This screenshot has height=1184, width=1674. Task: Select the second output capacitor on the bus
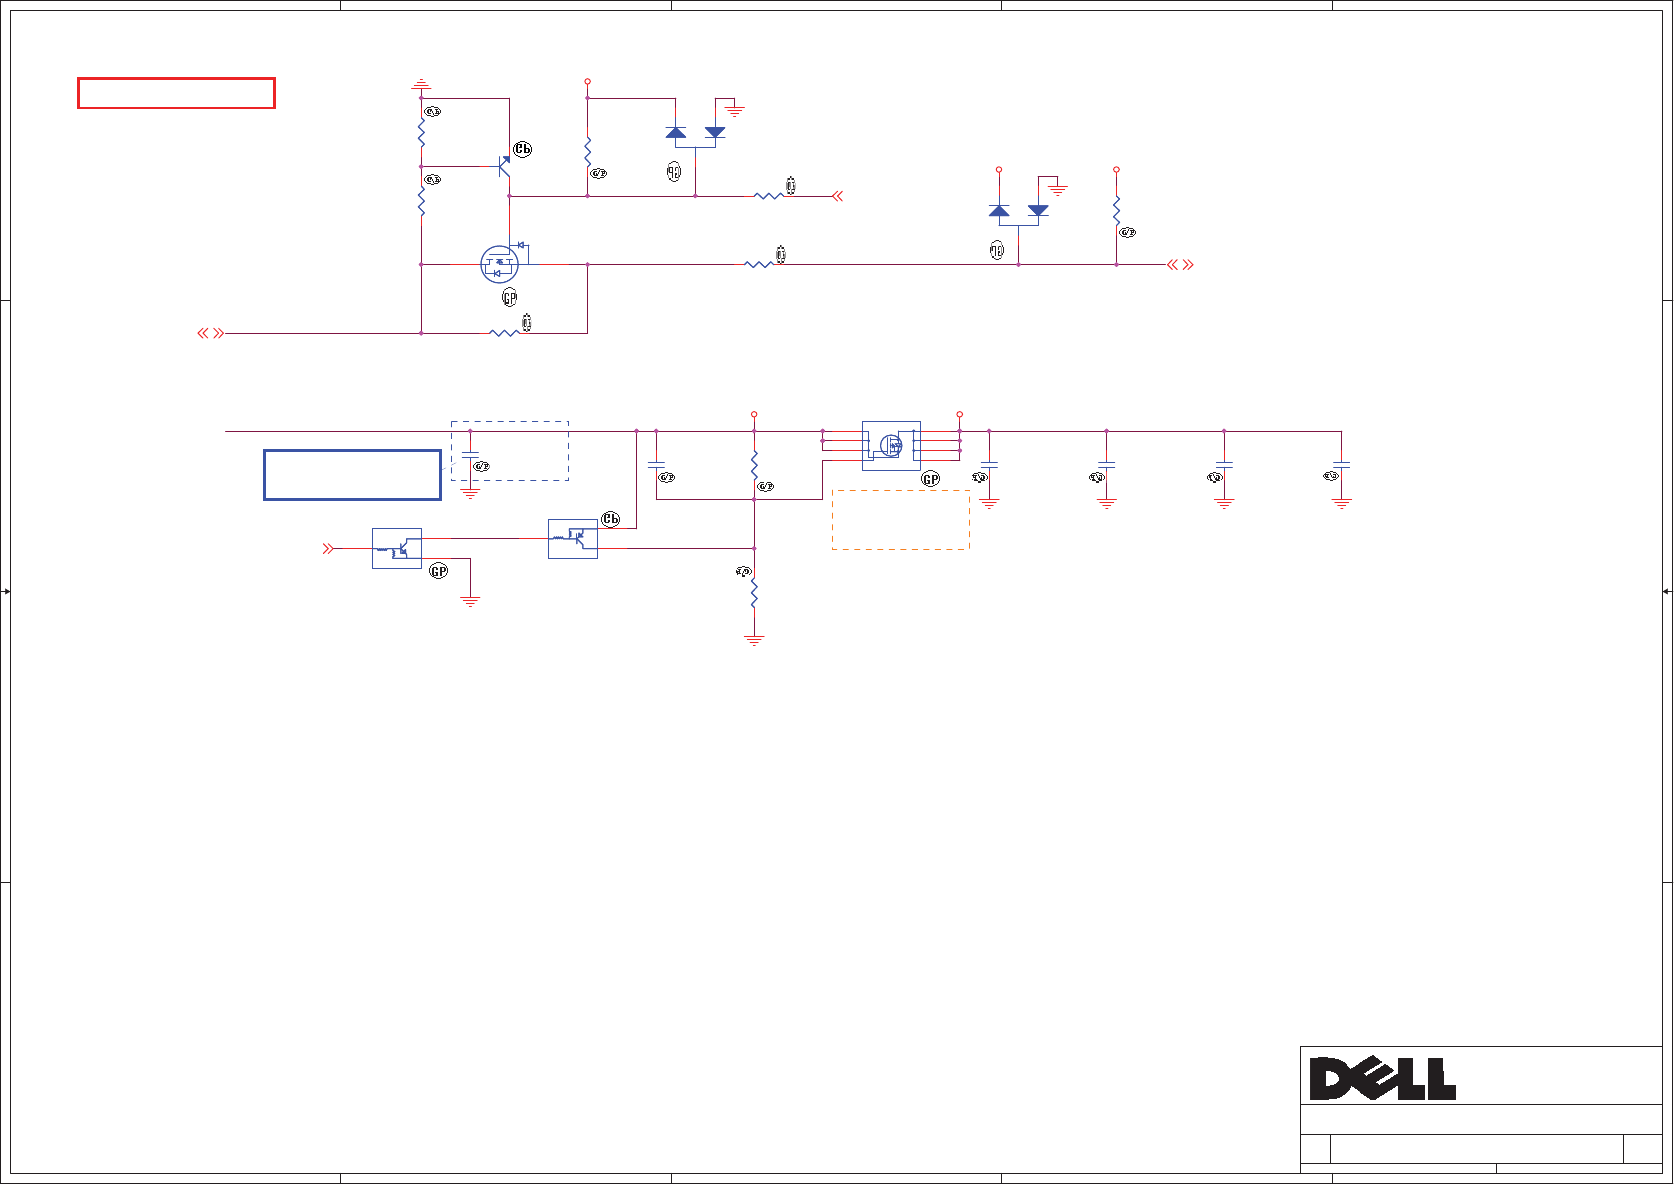[1106, 465]
